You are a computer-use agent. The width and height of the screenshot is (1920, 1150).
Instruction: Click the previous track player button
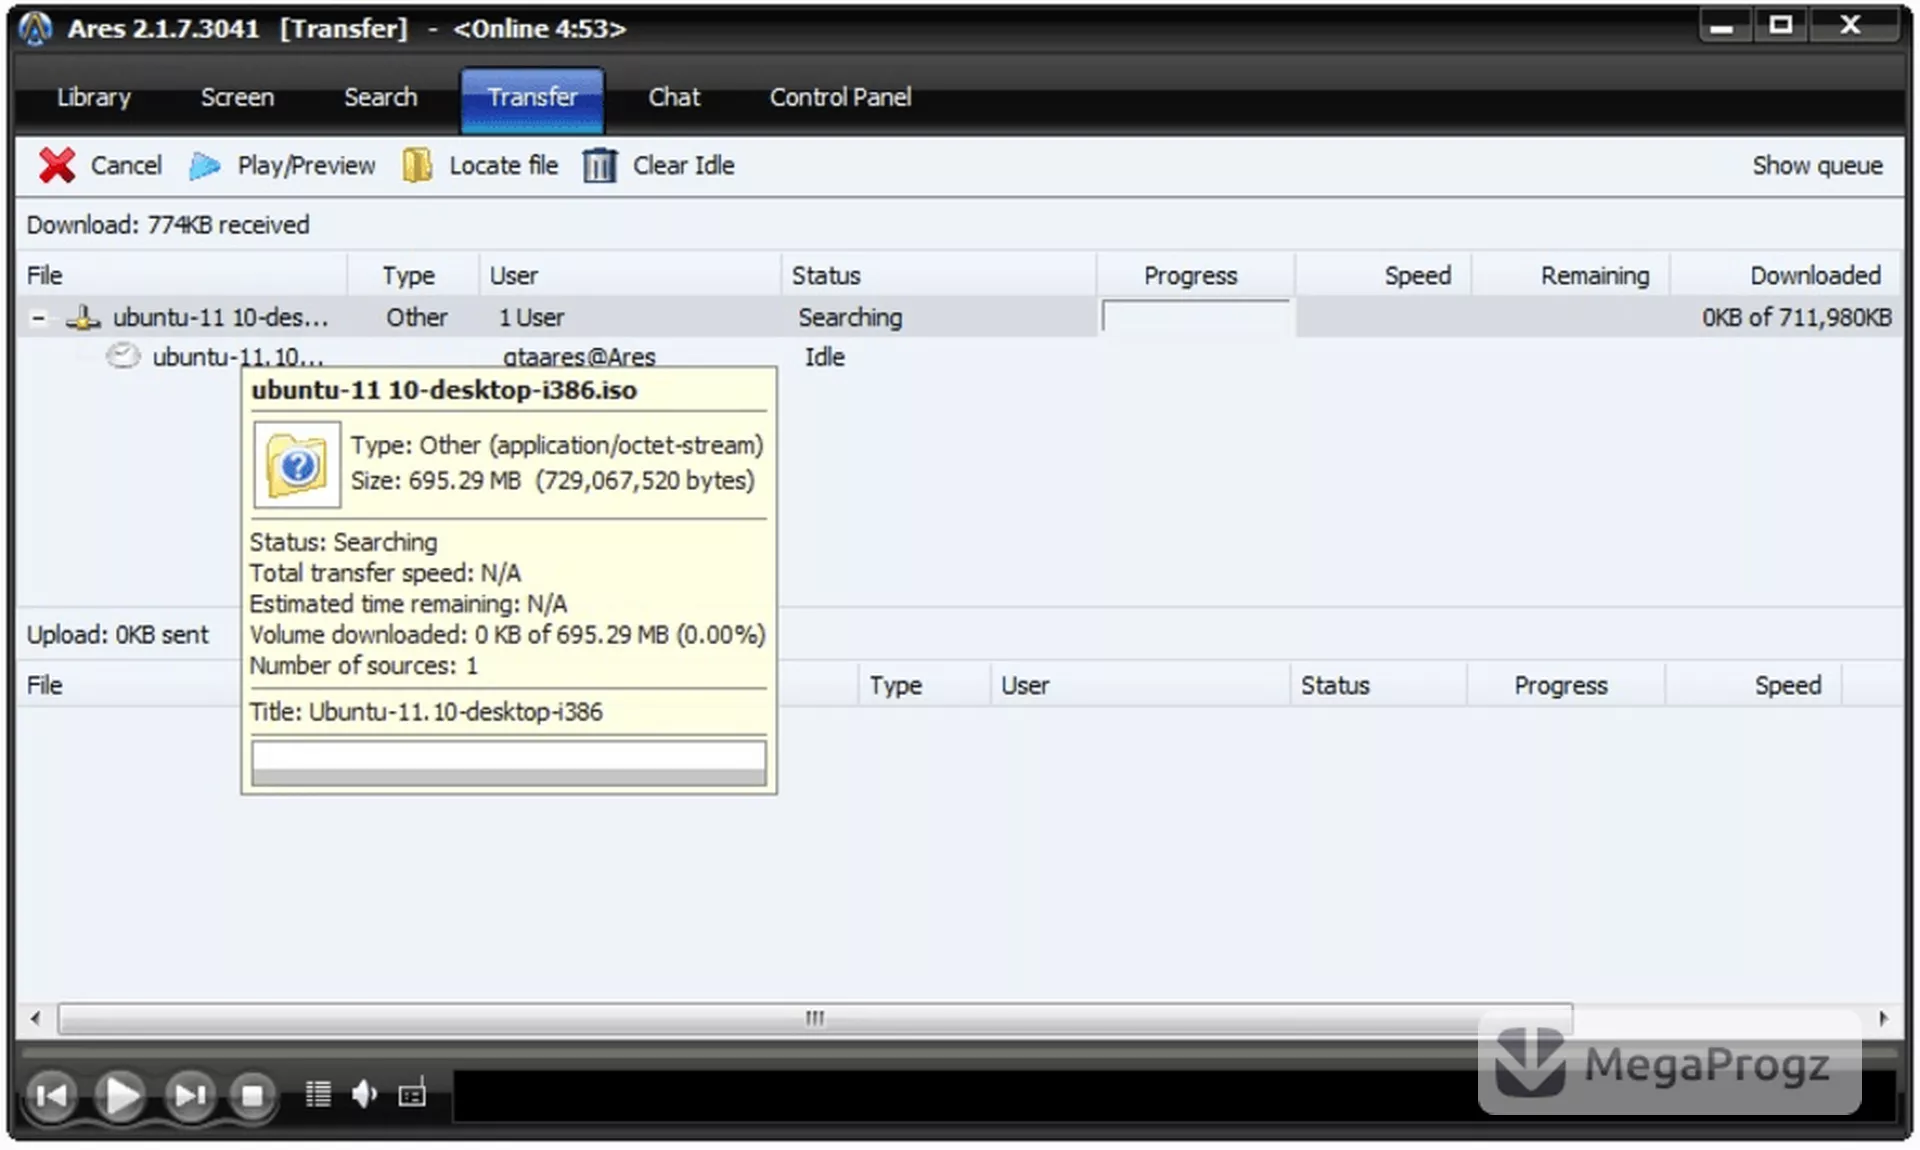pyautogui.click(x=51, y=1096)
